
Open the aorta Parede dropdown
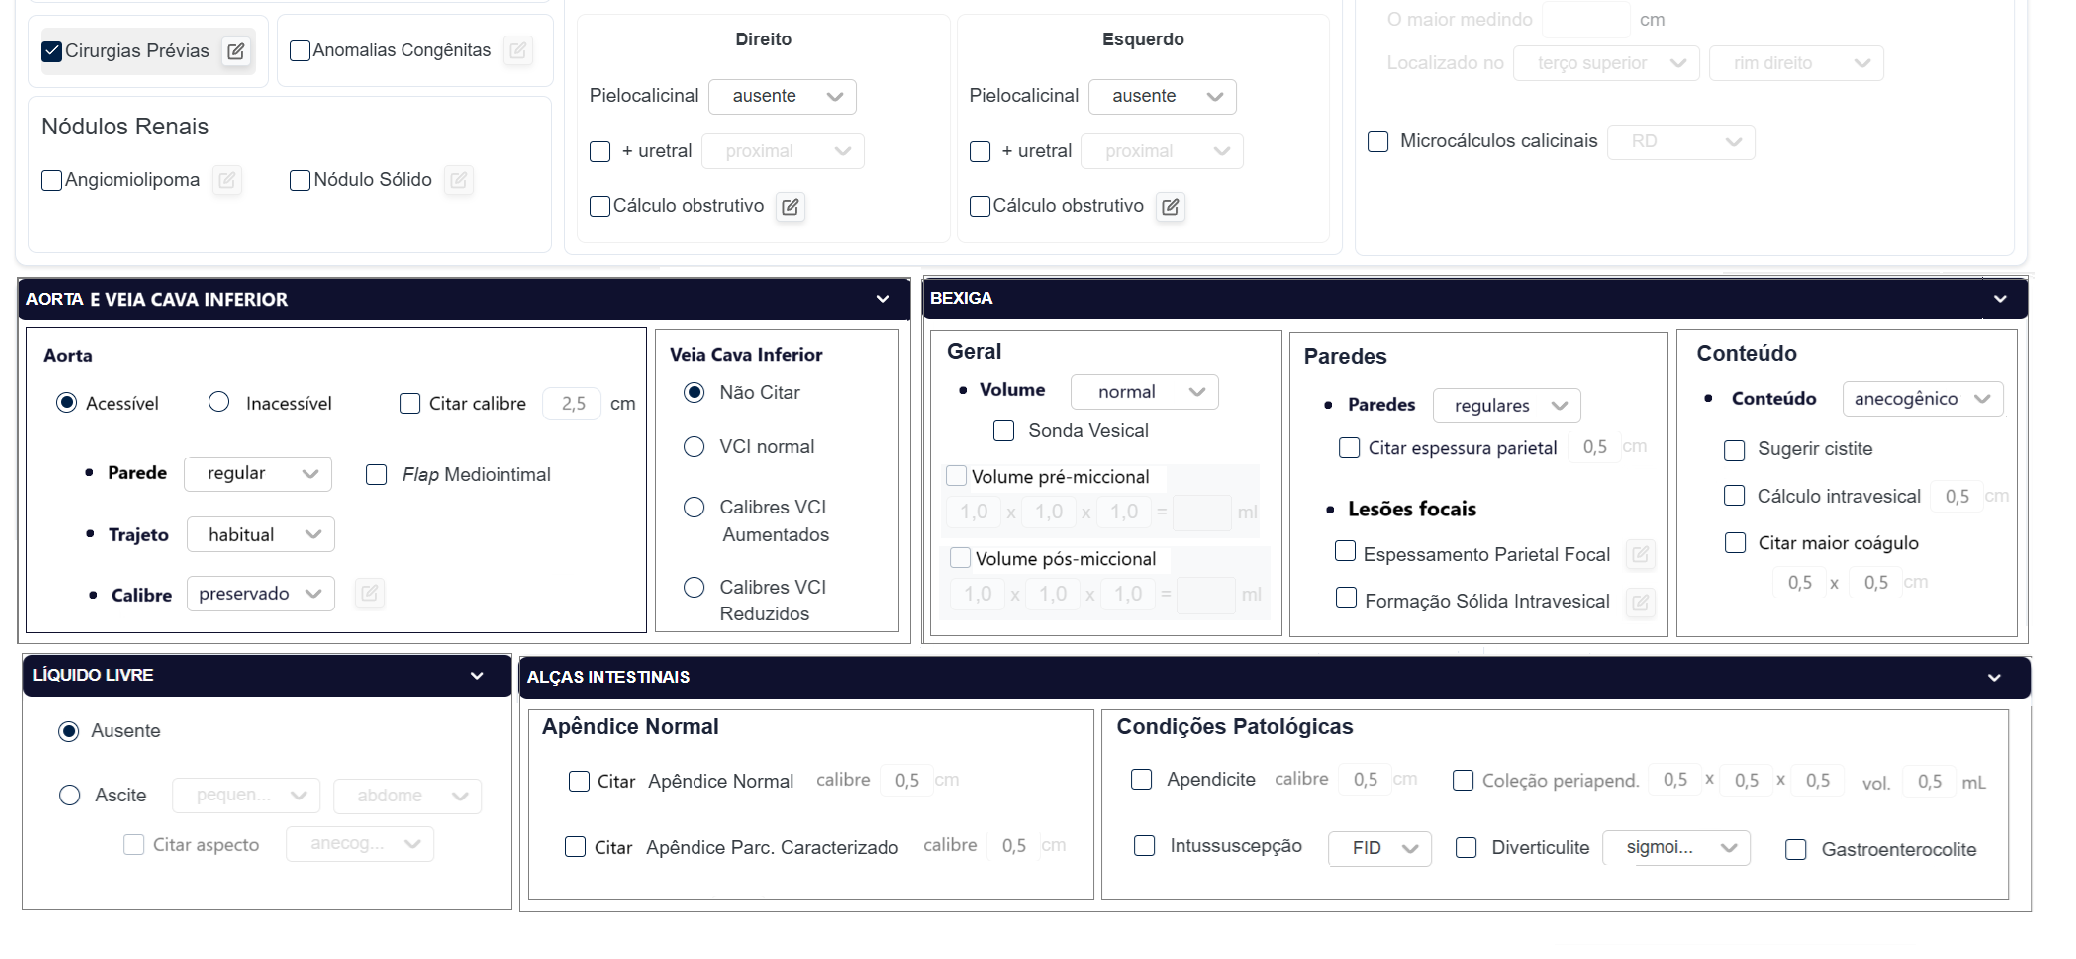(258, 473)
